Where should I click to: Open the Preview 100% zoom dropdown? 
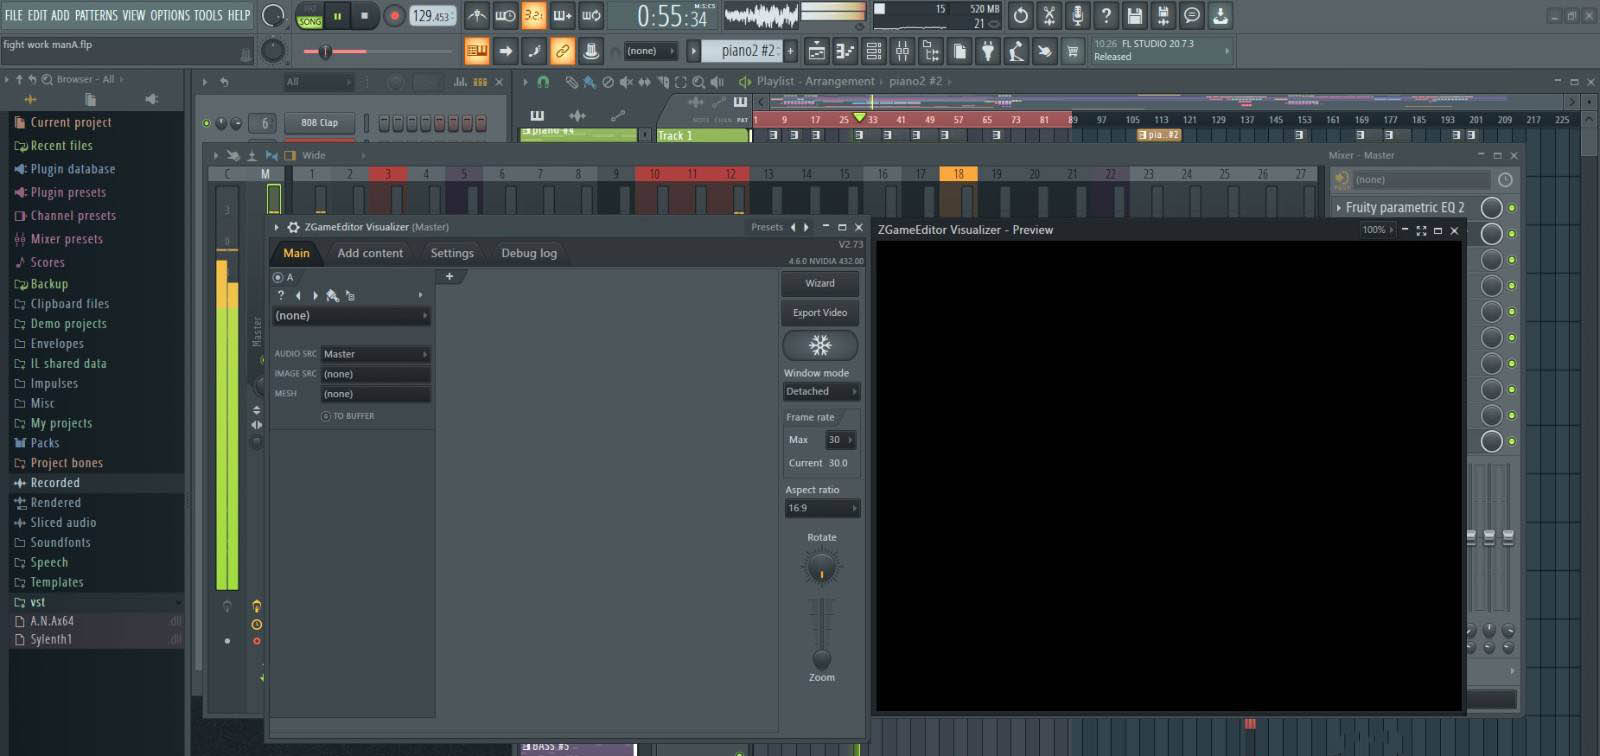[x=1378, y=230]
